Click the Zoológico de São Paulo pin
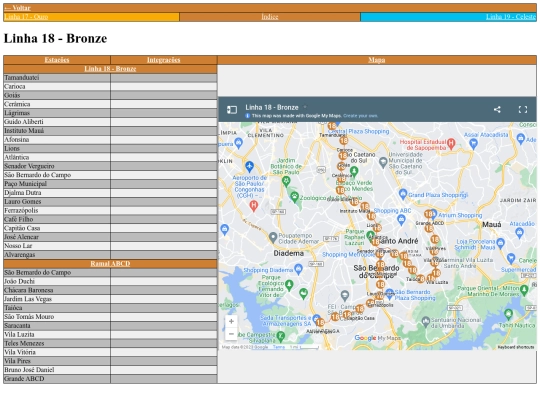Screen dimensions: 540x405 [294, 197]
